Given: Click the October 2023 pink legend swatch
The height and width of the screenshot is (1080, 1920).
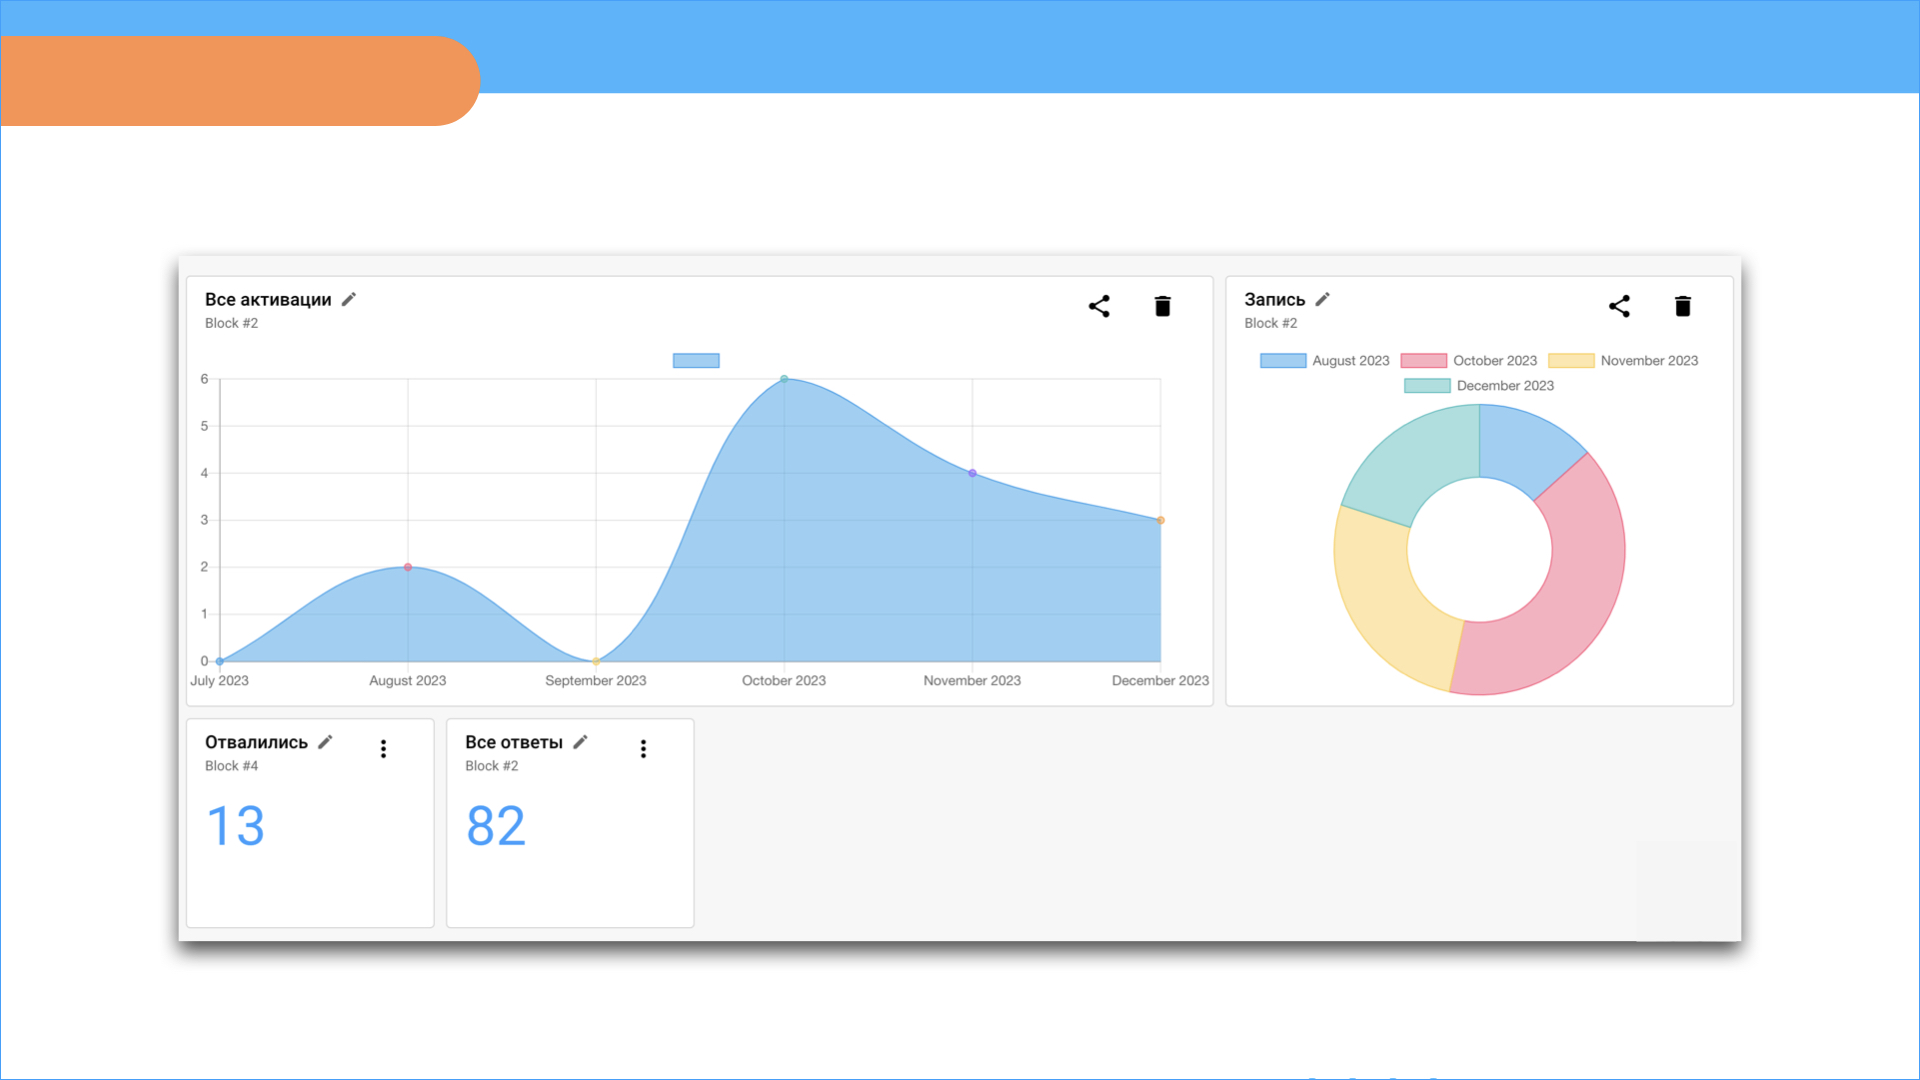Looking at the screenshot, I should pyautogui.click(x=1424, y=360).
